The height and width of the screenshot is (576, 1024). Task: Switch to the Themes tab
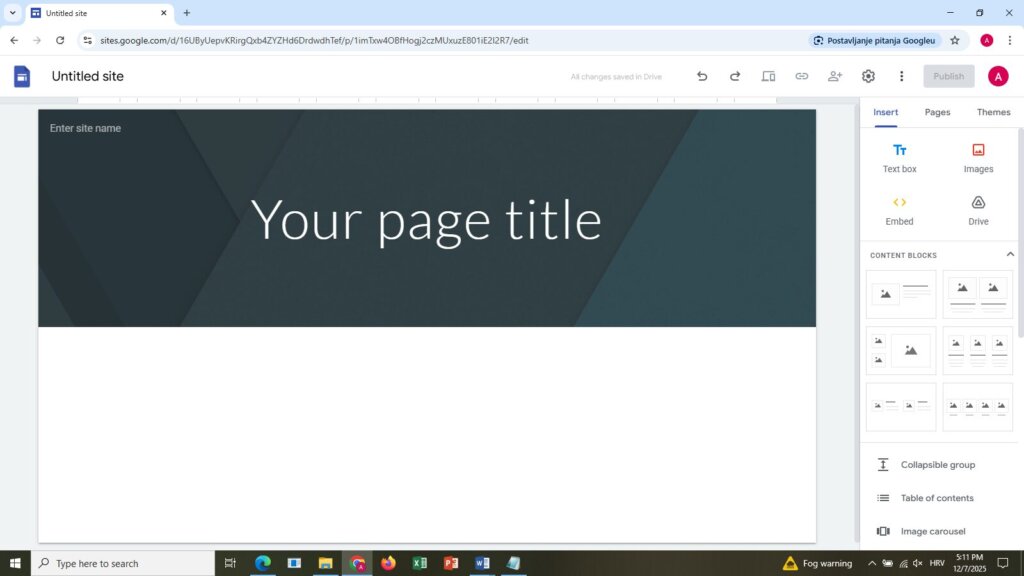click(993, 112)
